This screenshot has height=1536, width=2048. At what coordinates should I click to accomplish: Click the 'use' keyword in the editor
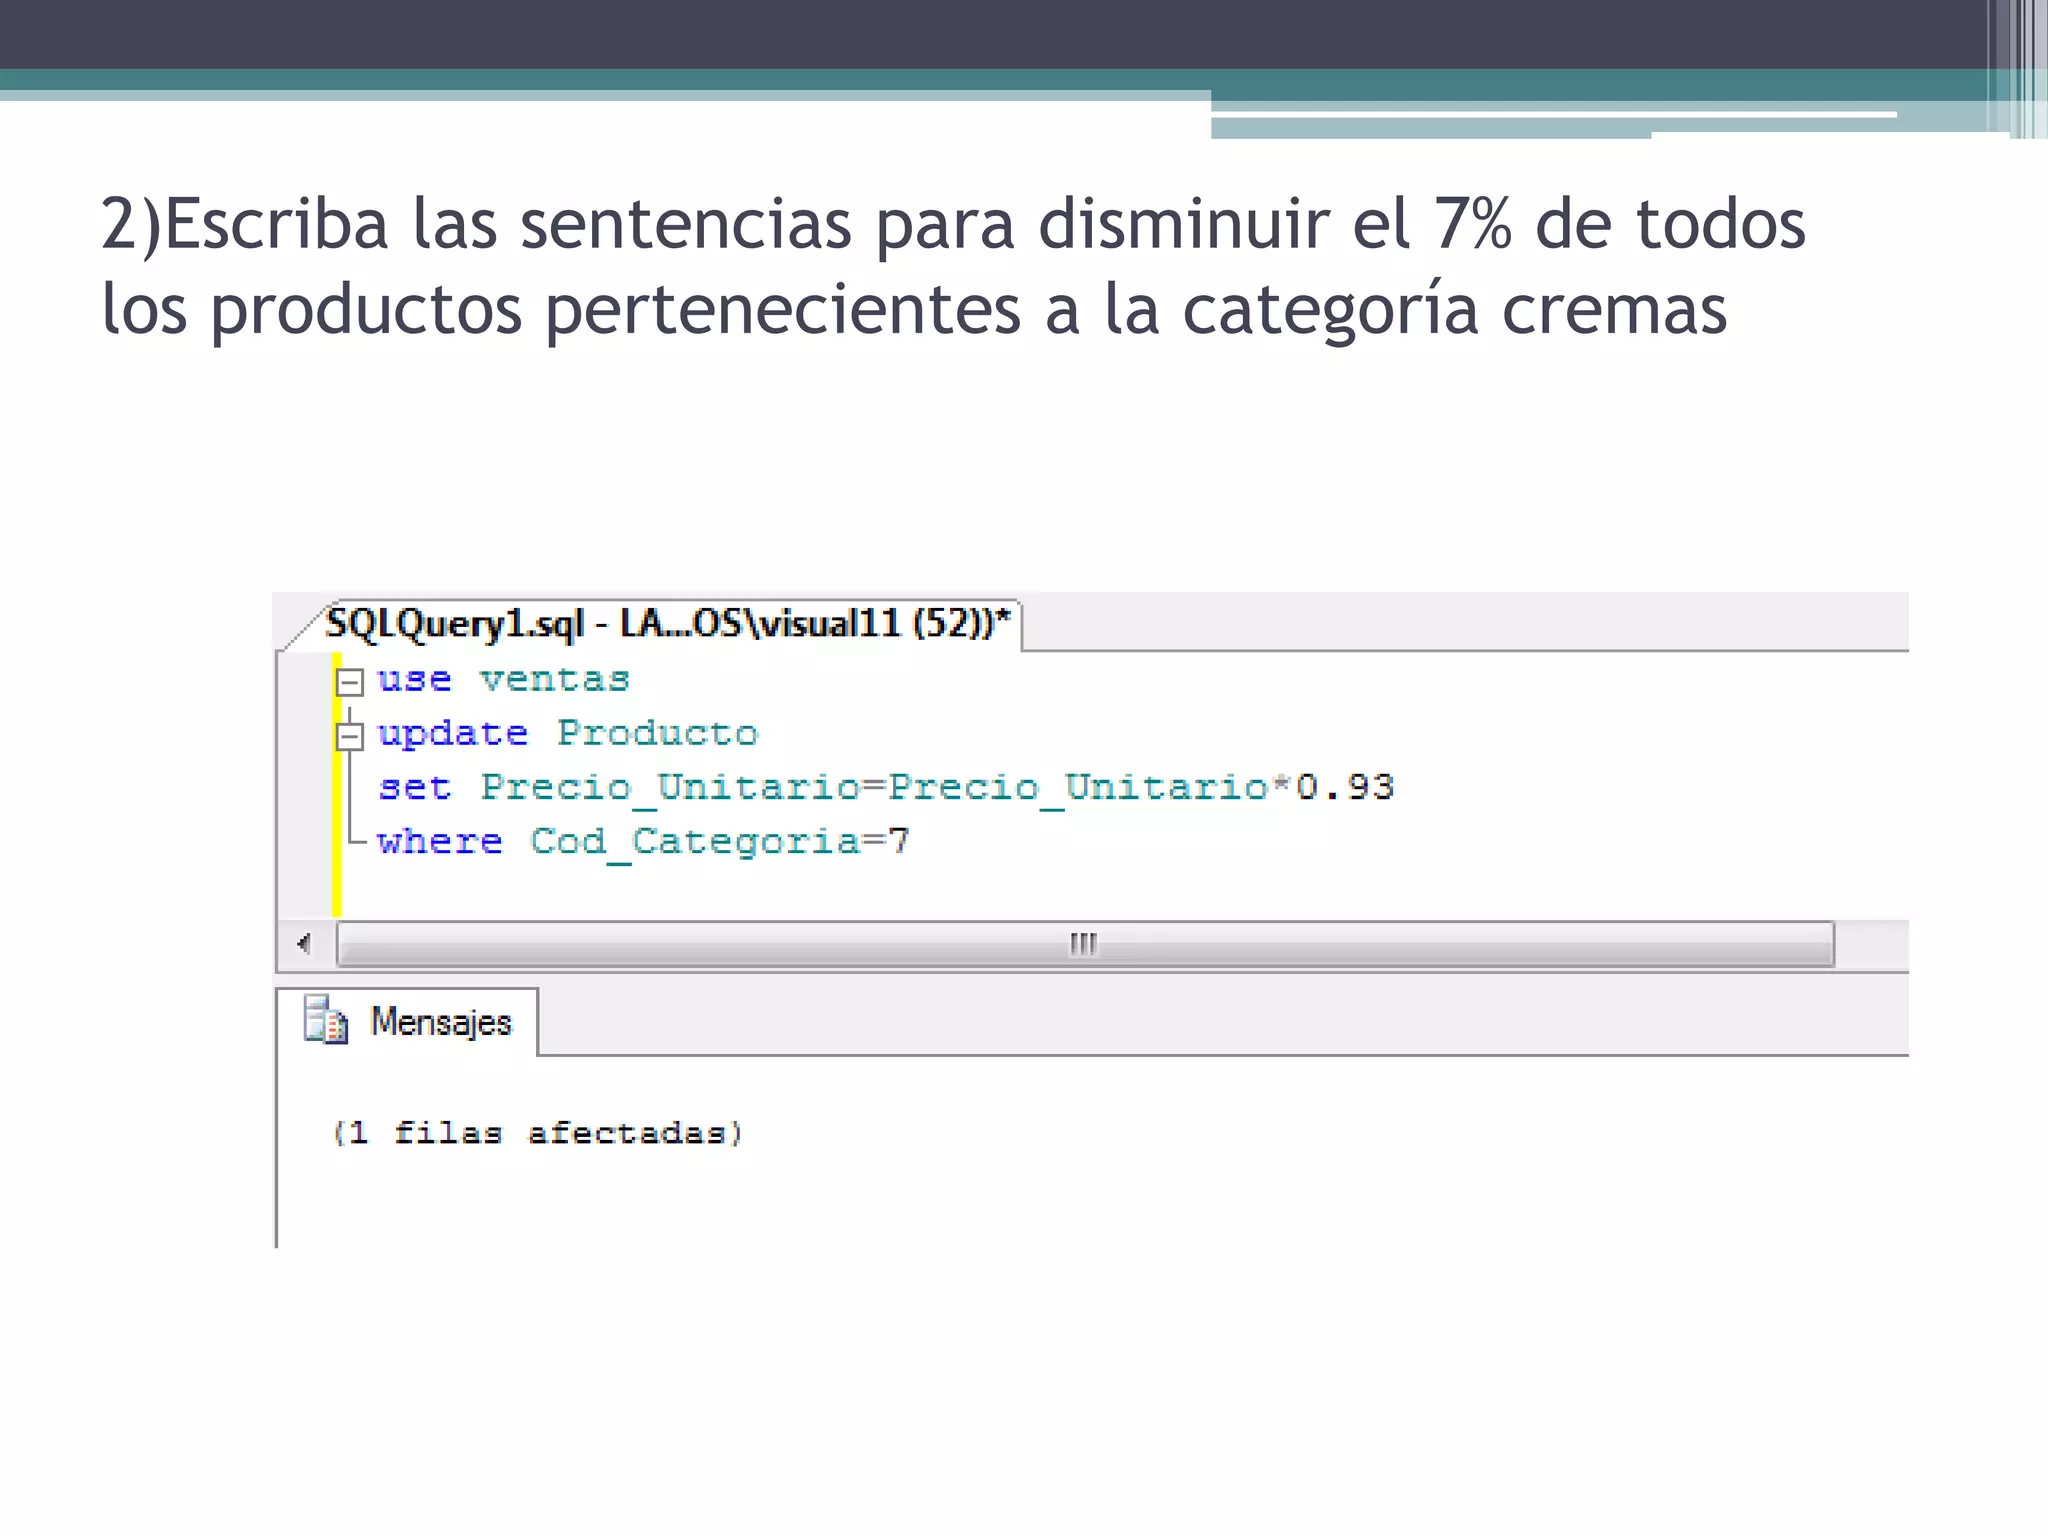[x=414, y=680]
